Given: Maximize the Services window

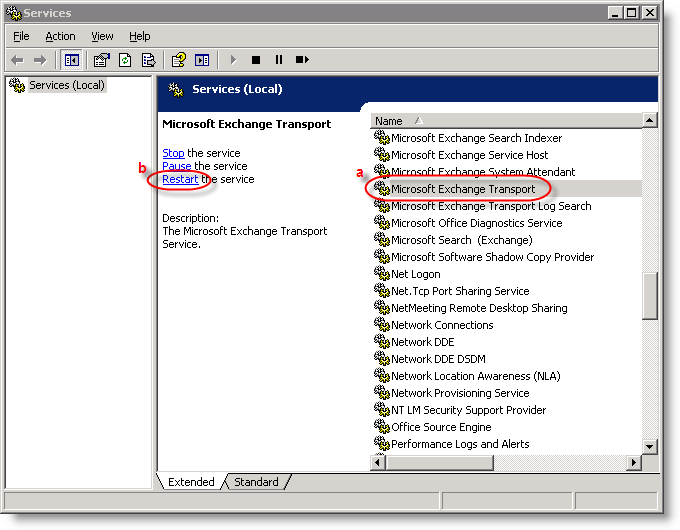Looking at the screenshot, I should [x=632, y=13].
